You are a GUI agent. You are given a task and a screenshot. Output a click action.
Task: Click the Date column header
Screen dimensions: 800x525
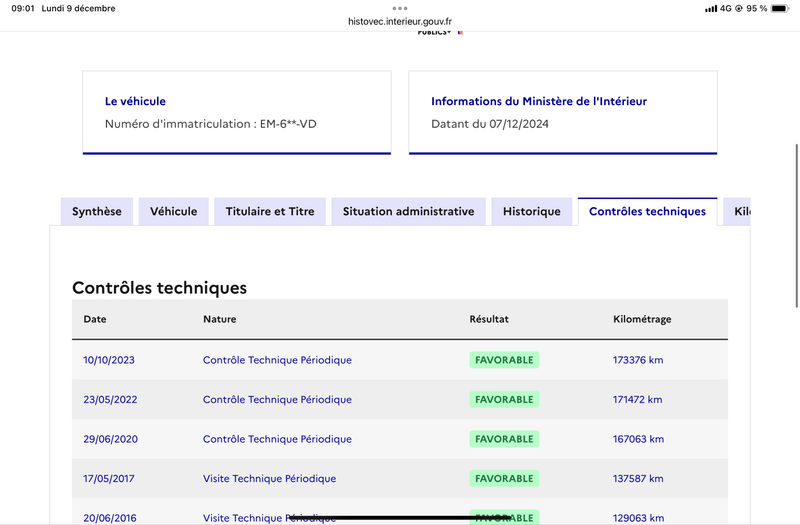(x=95, y=319)
